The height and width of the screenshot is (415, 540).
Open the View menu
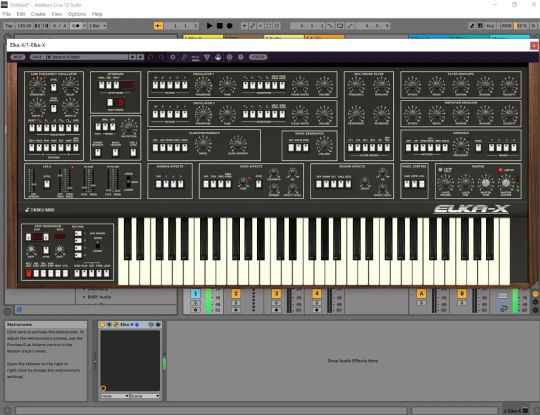[x=56, y=14]
